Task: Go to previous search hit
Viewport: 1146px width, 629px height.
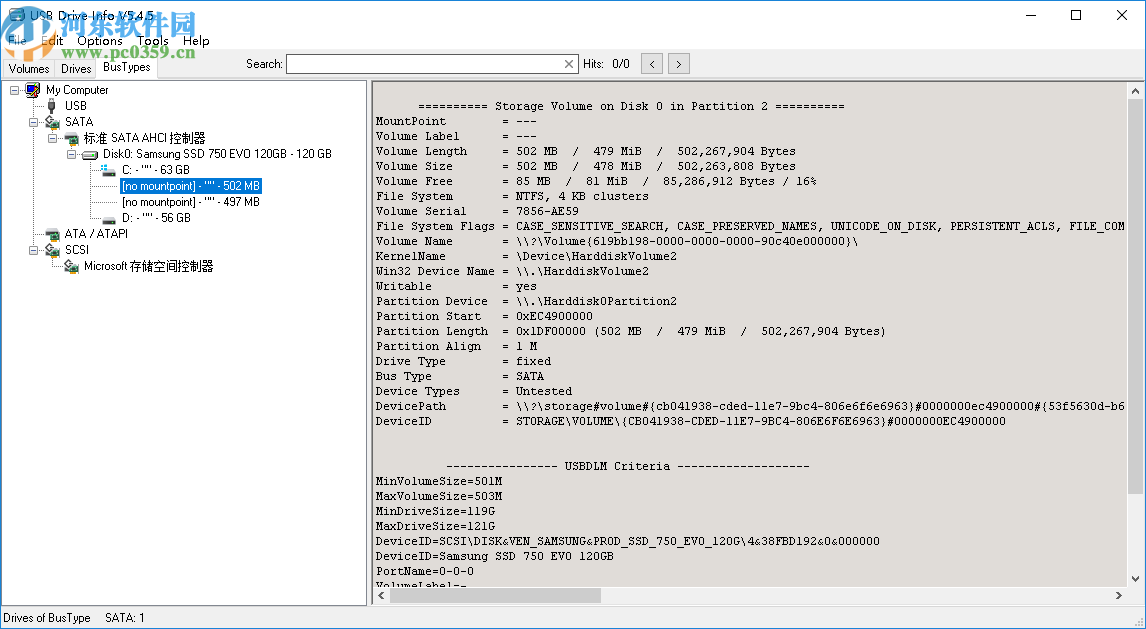Action: click(652, 64)
